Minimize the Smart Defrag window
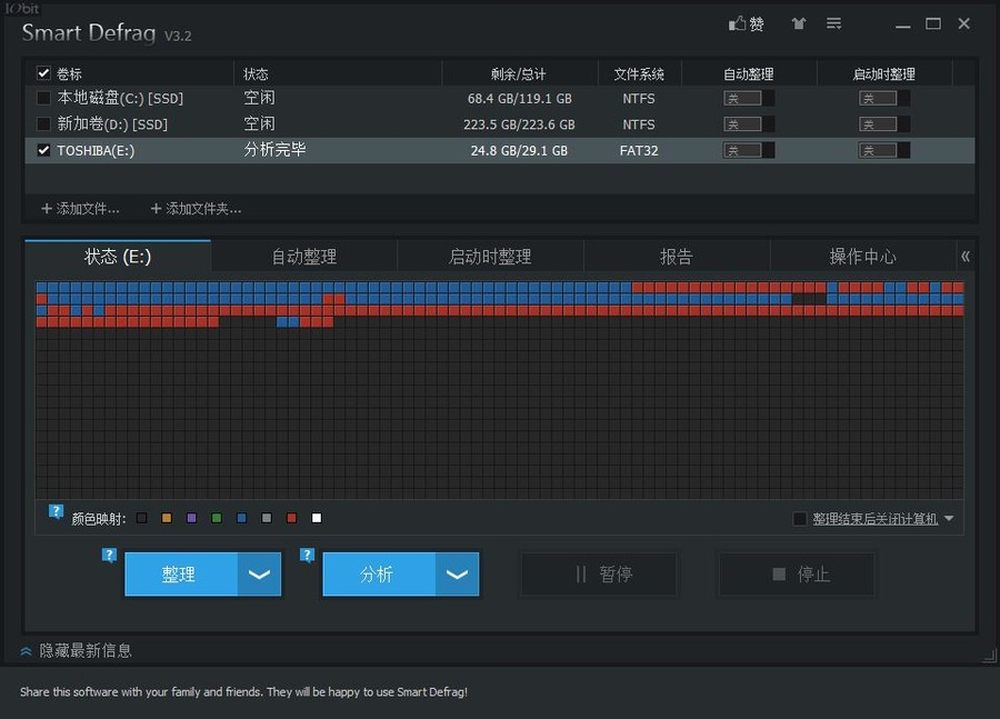This screenshot has height=719, width=1000. (902, 25)
